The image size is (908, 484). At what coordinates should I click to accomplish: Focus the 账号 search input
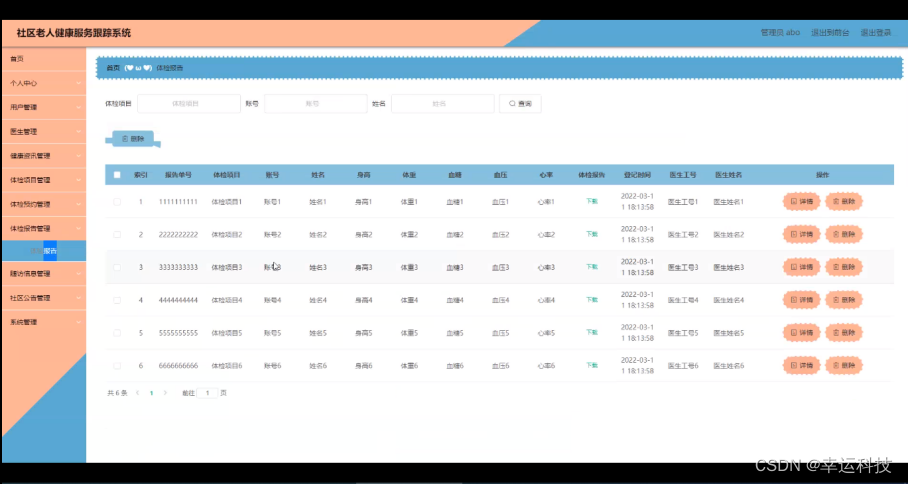point(316,104)
